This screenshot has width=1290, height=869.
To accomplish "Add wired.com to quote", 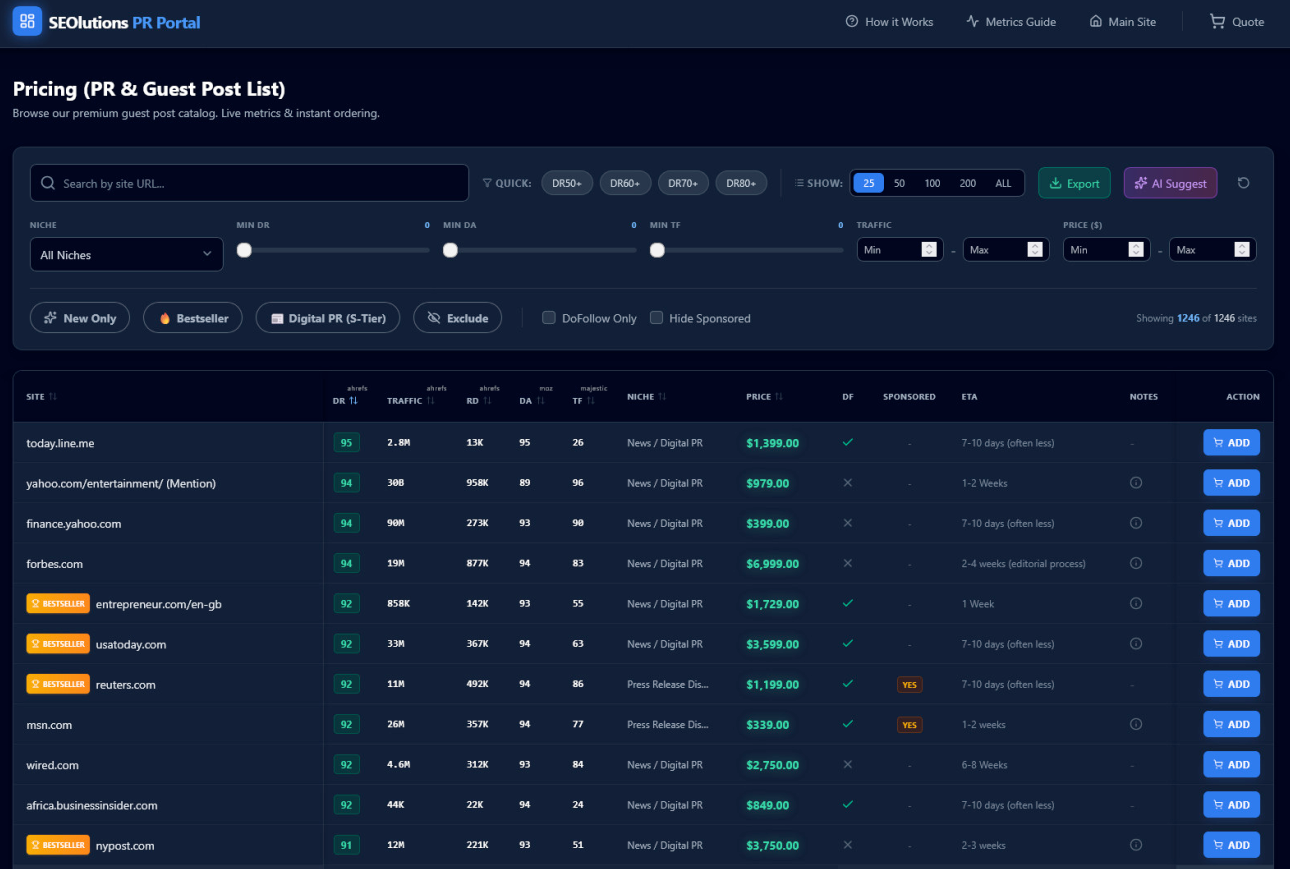I will 1231,764.
